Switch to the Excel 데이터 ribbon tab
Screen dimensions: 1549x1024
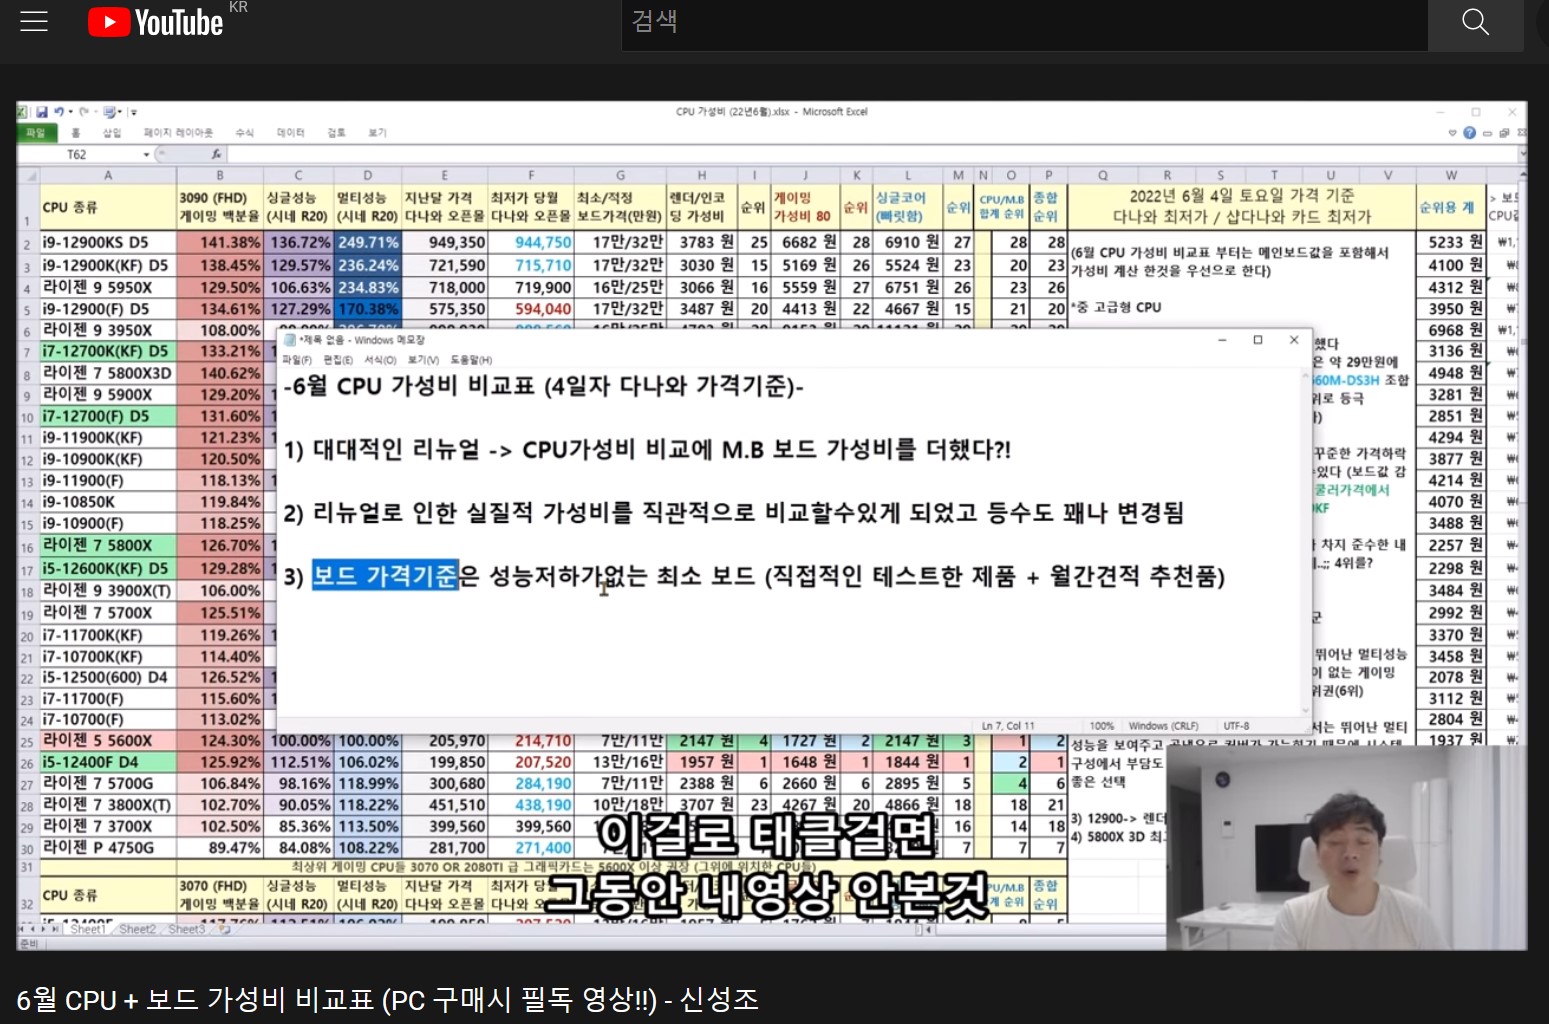pos(291,133)
